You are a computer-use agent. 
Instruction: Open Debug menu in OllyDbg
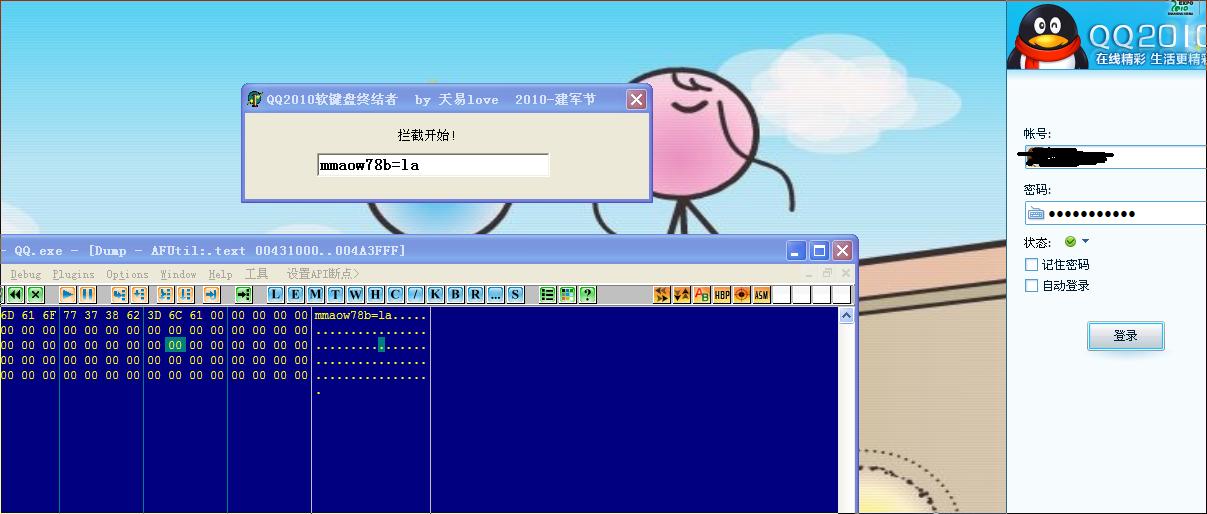[x=26, y=274]
